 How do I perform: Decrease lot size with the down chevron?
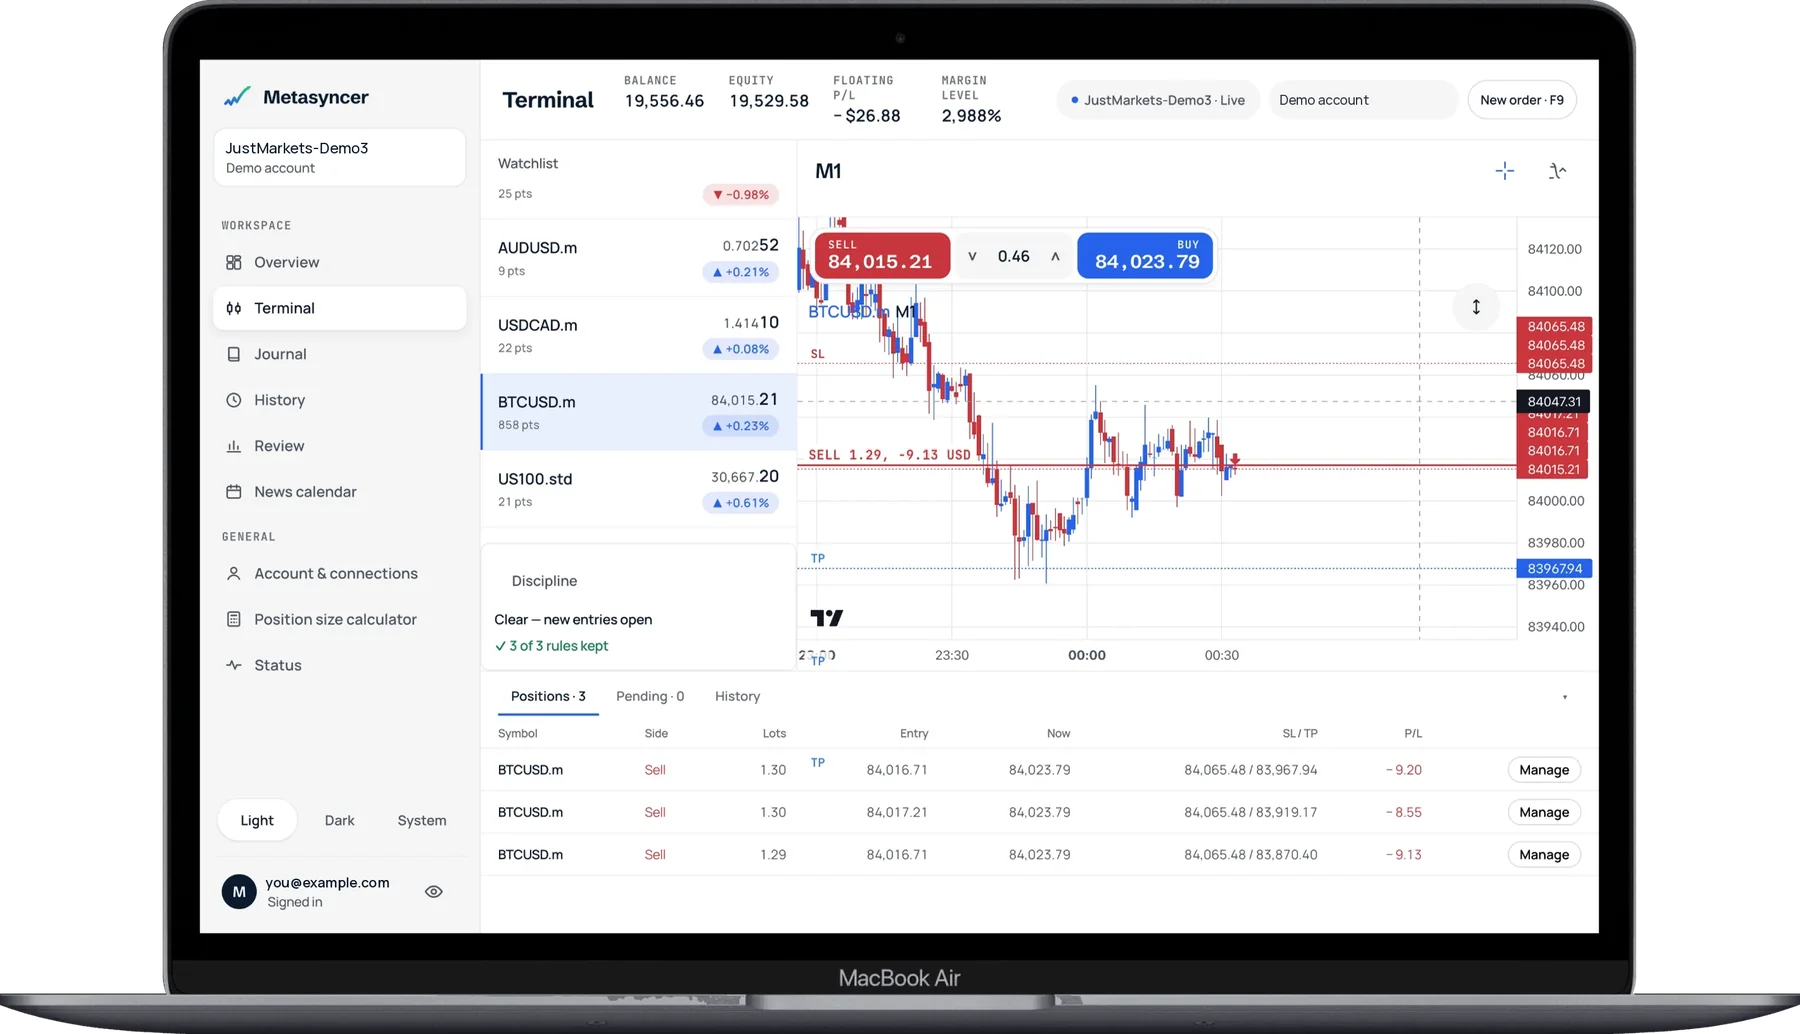pyautogui.click(x=971, y=257)
